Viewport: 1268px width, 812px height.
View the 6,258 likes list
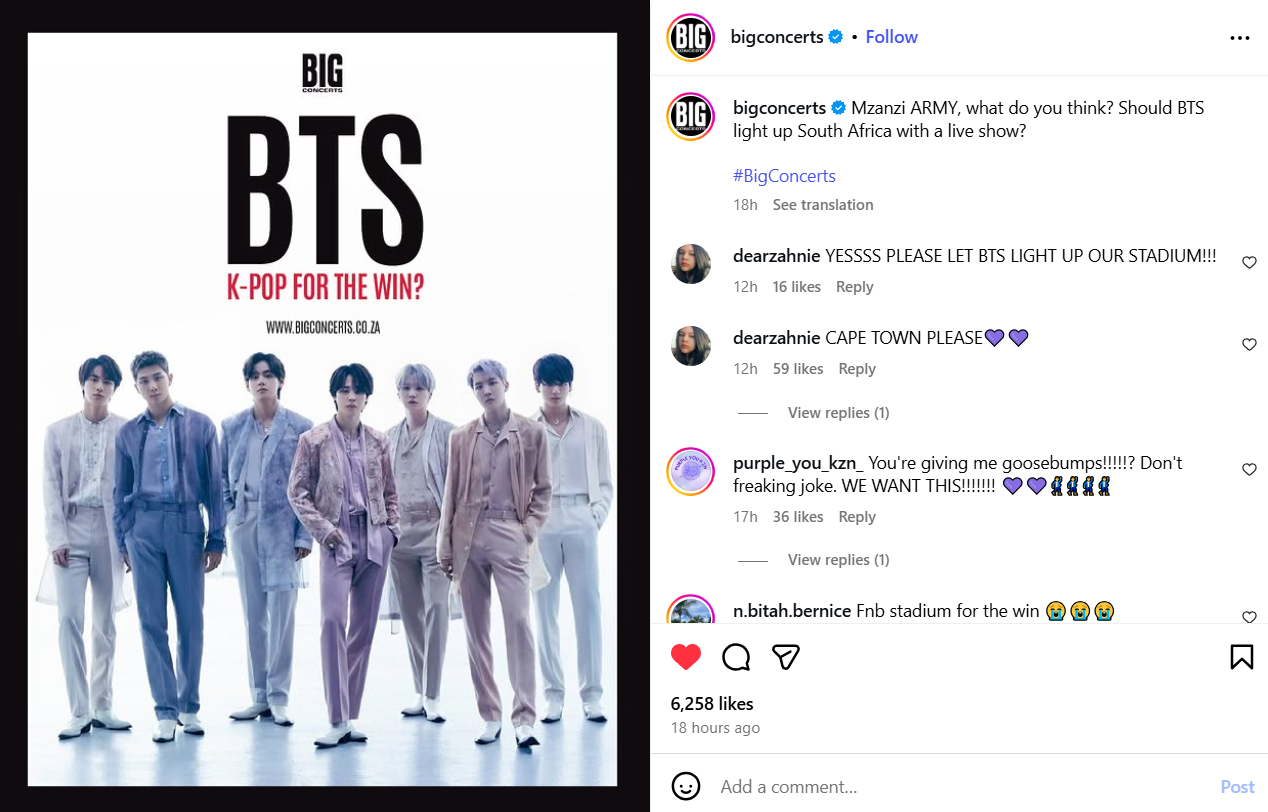click(712, 704)
